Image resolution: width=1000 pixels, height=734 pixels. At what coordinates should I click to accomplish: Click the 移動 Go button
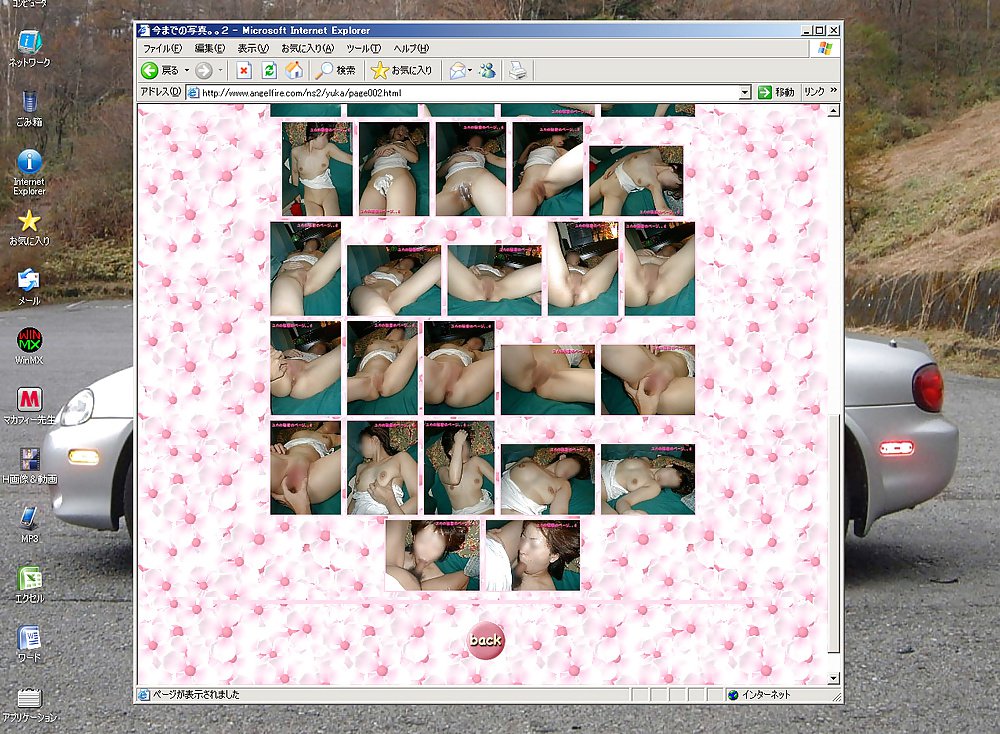(776, 93)
